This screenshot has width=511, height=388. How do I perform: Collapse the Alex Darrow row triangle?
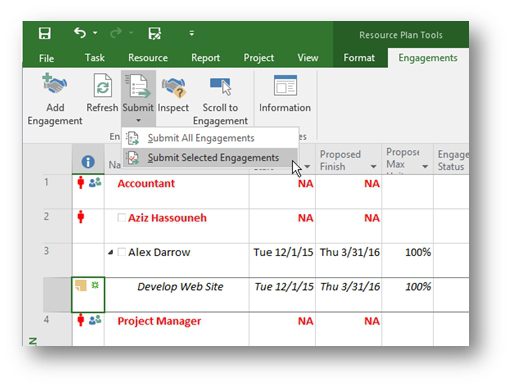111,253
